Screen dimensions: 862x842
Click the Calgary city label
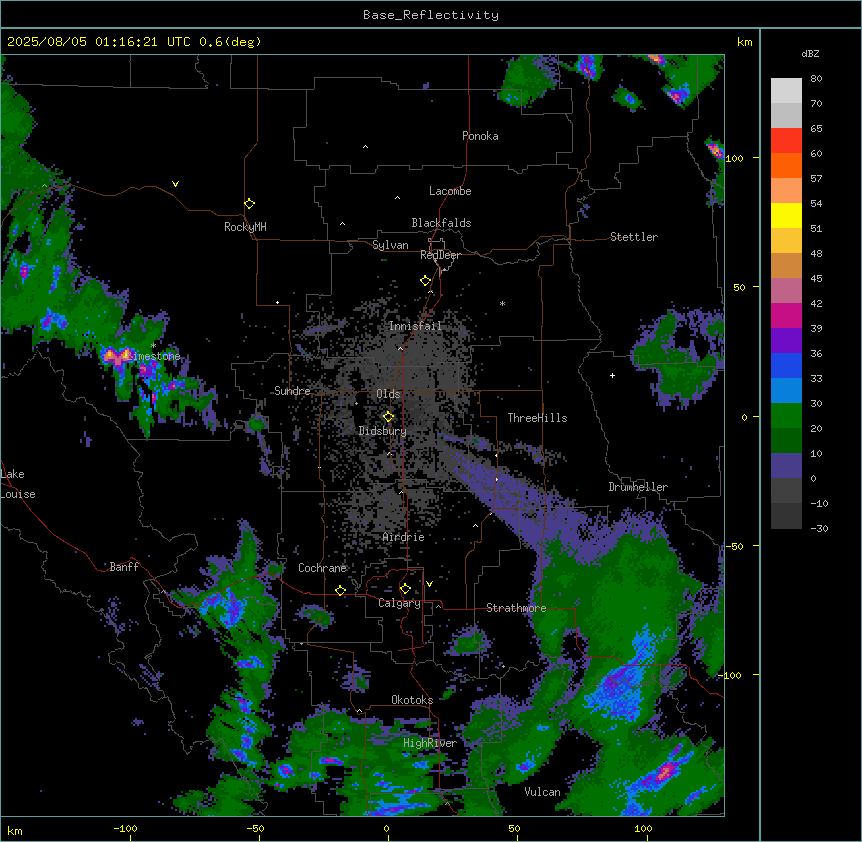coord(399,603)
